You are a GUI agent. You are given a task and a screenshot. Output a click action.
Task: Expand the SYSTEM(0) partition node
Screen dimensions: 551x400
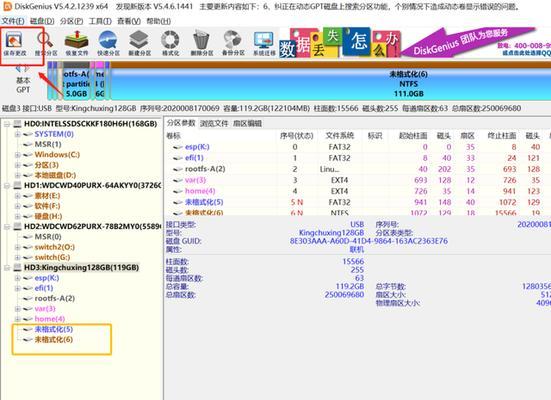pyautogui.click(x=17, y=134)
